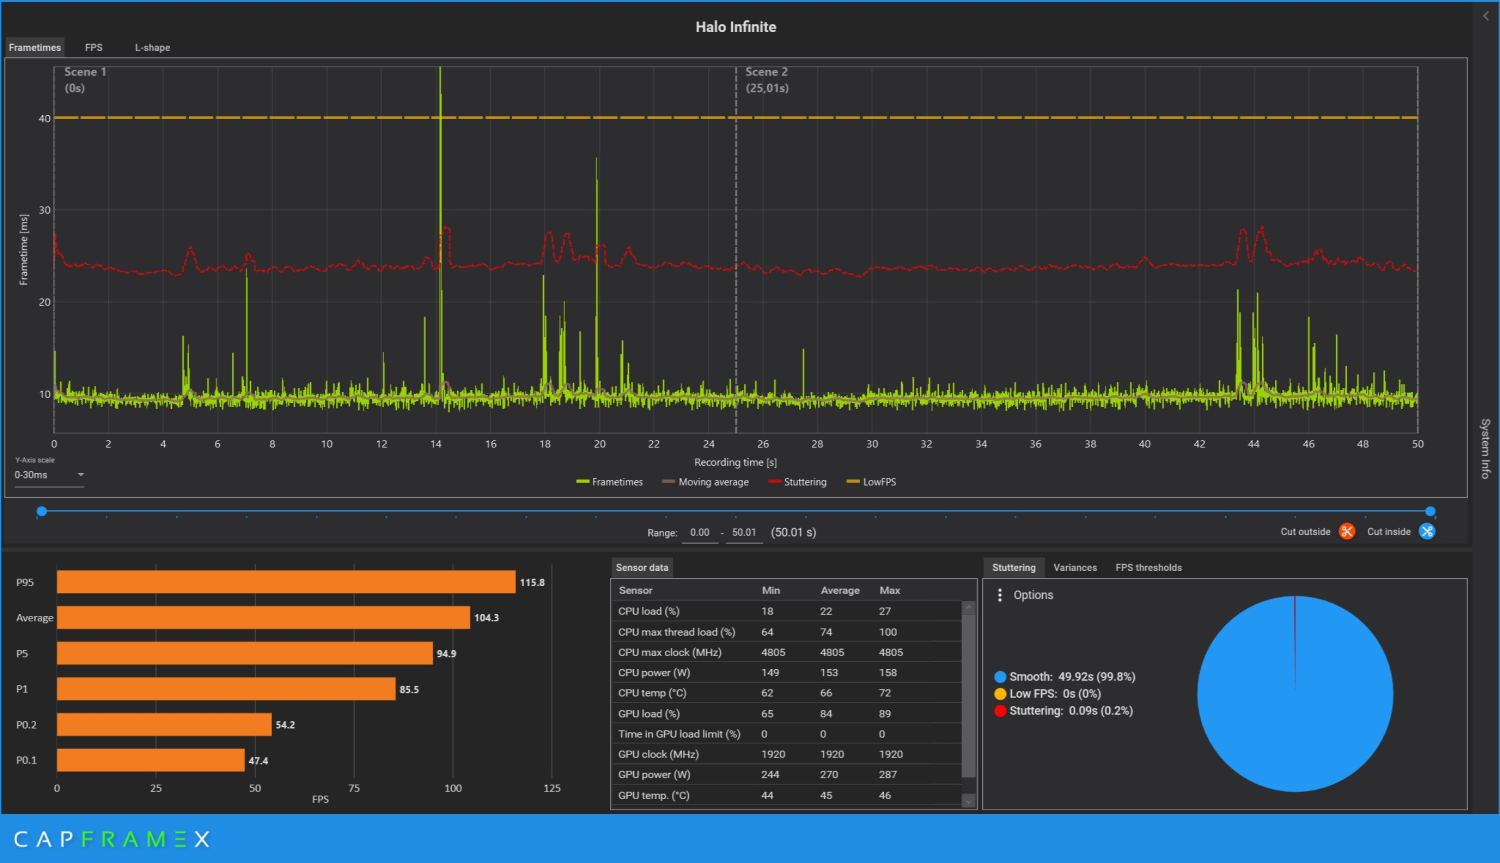This screenshot has width=1500, height=863.
Task: Click the vertical System Info label
Action: (x=1485, y=448)
